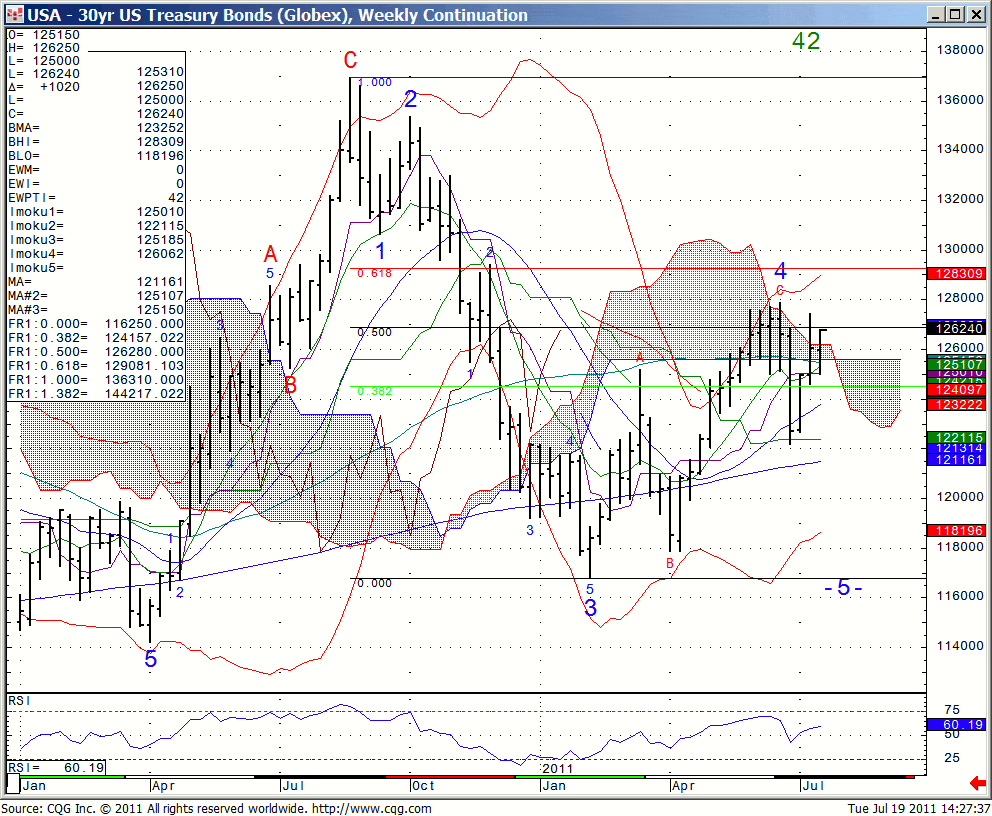The width and height of the screenshot is (992, 816).
Task: Click the O= 125150 open value in study panel
Action: point(40,33)
